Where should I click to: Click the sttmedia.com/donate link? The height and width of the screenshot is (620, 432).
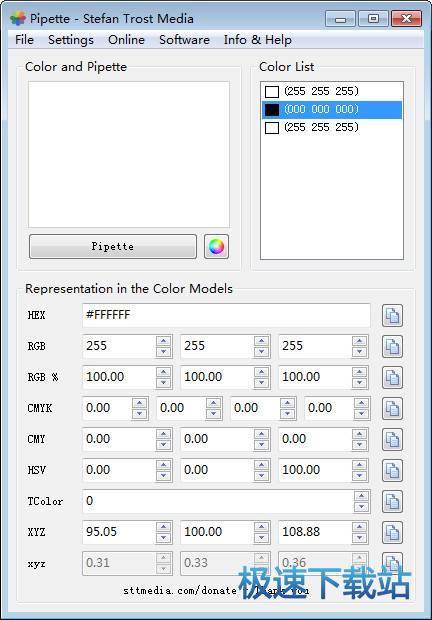click(x=180, y=591)
